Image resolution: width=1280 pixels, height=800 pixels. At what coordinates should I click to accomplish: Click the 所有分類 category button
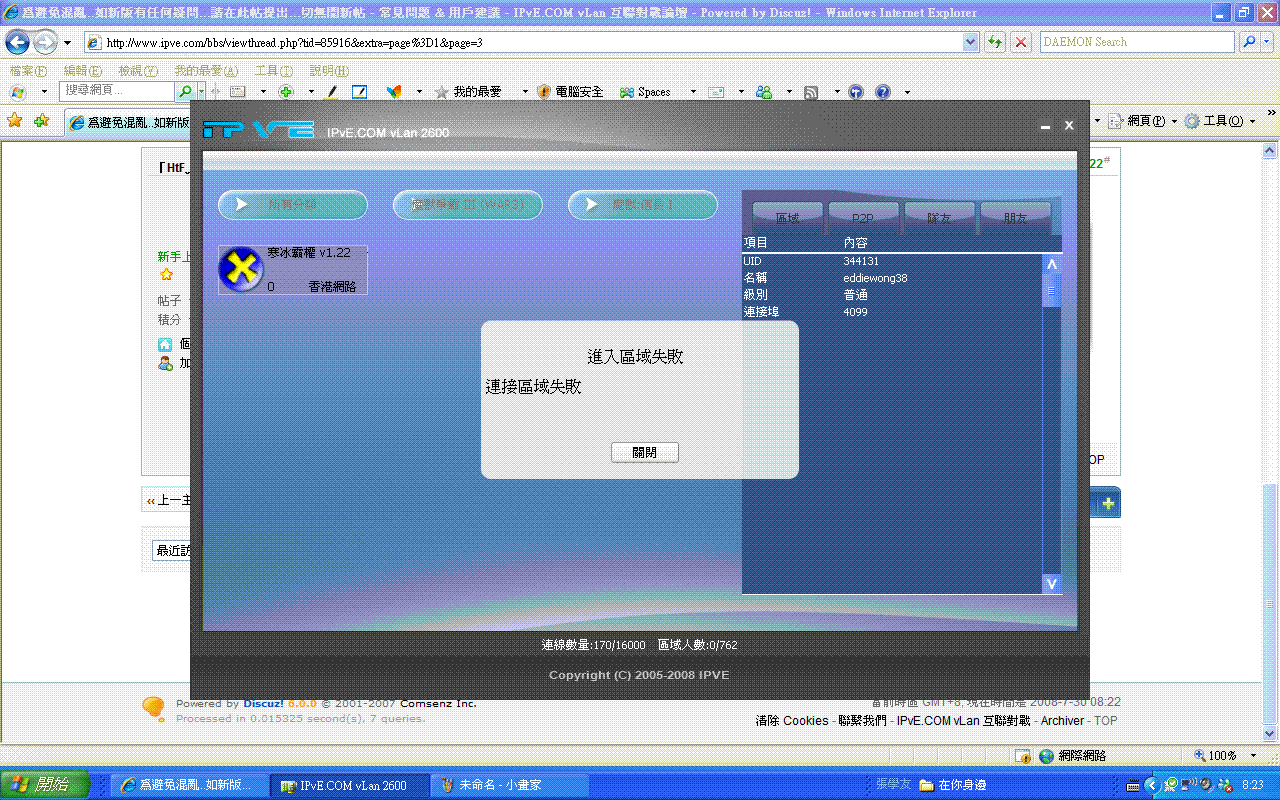(x=293, y=205)
